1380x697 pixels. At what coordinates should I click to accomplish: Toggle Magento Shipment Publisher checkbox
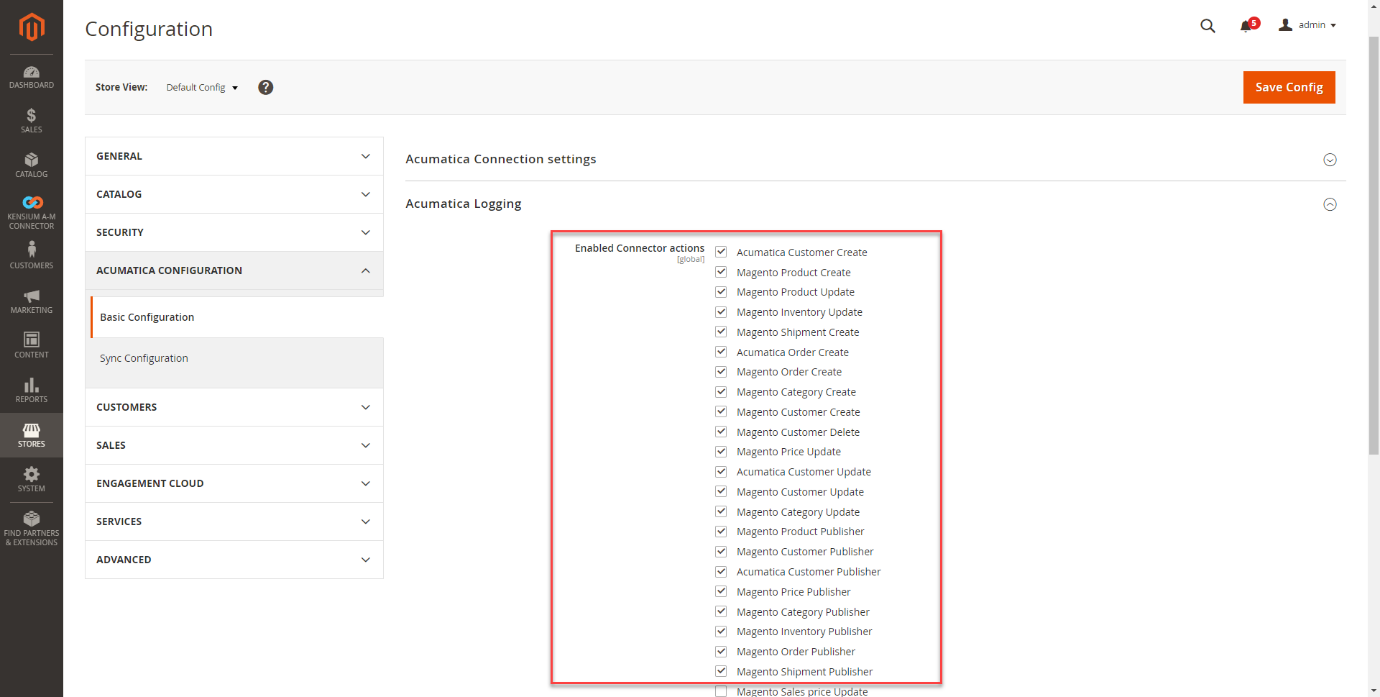tap(721, 671)
